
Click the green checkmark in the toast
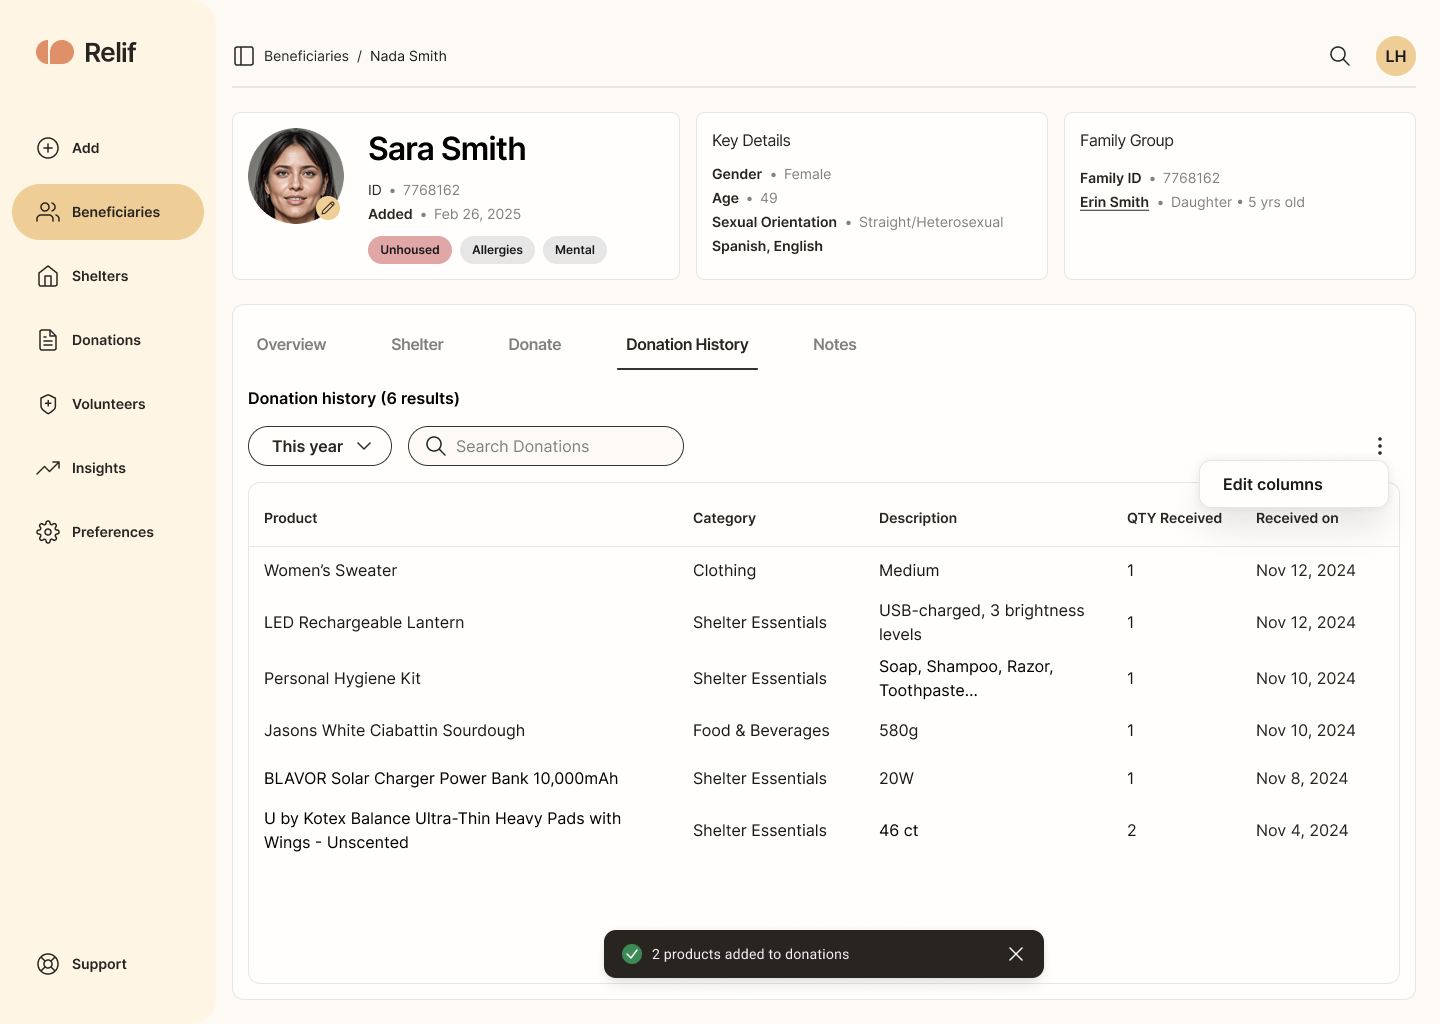coord(632,954)
